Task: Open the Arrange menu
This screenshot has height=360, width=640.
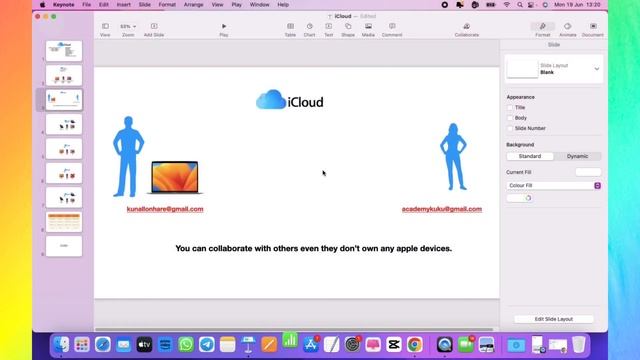Action: [x=193, y=5]
